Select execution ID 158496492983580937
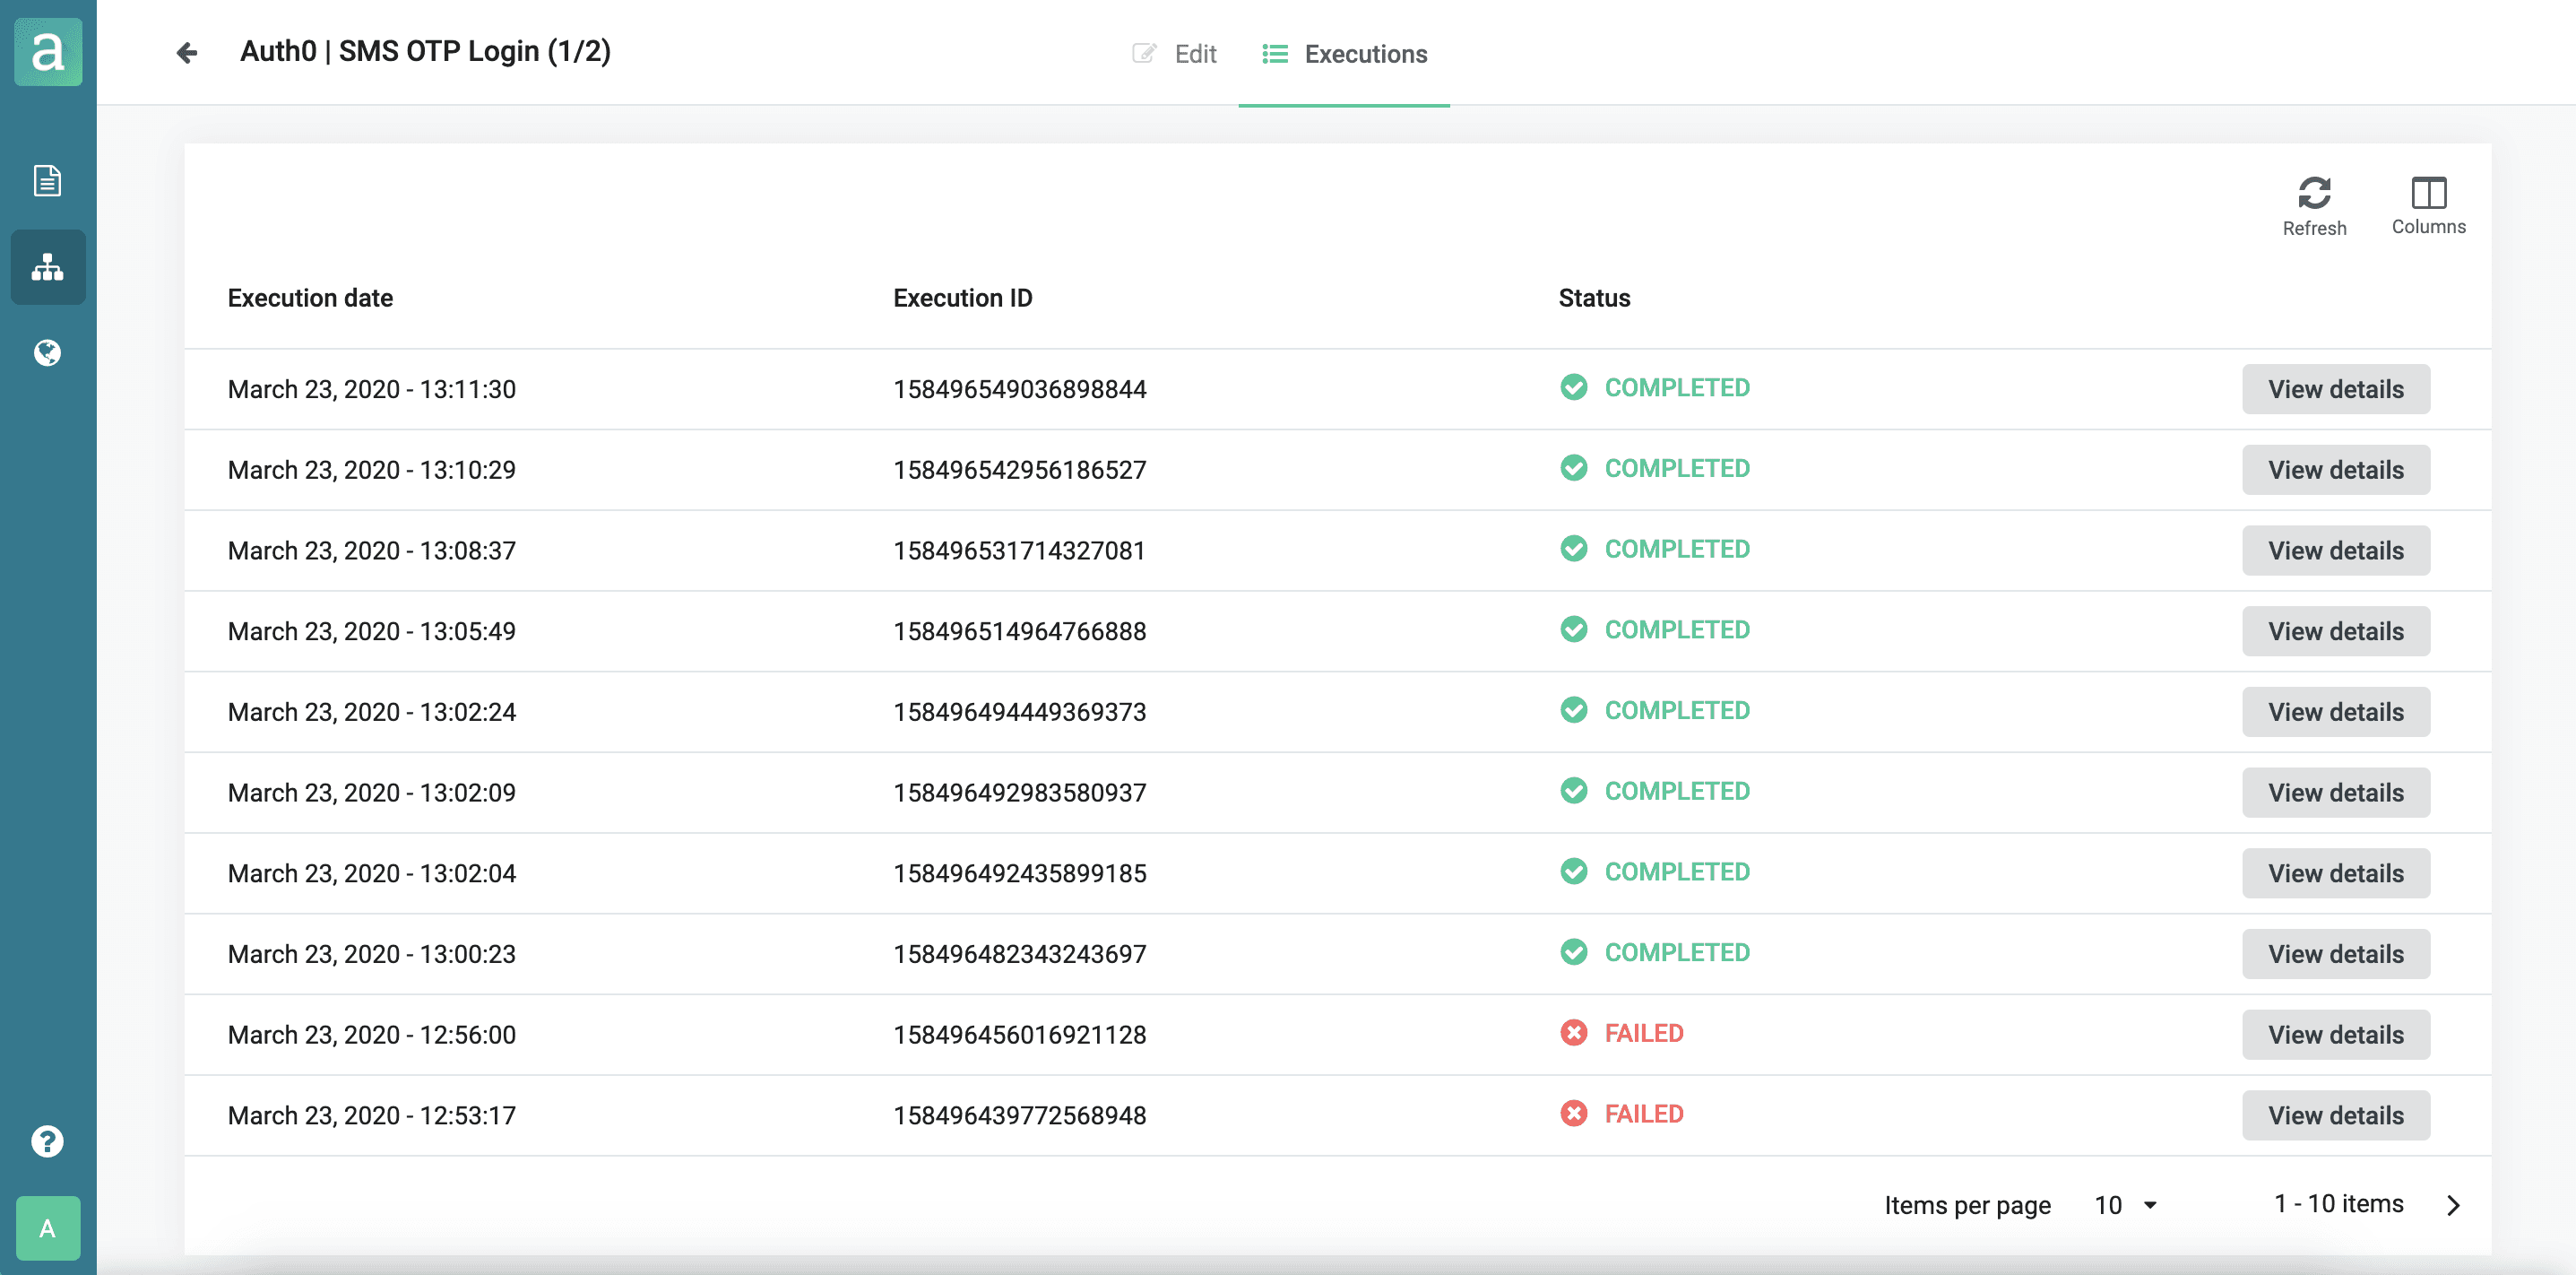The width and height of the screenshot is (2576, 1275). [x=1019, y=793]
